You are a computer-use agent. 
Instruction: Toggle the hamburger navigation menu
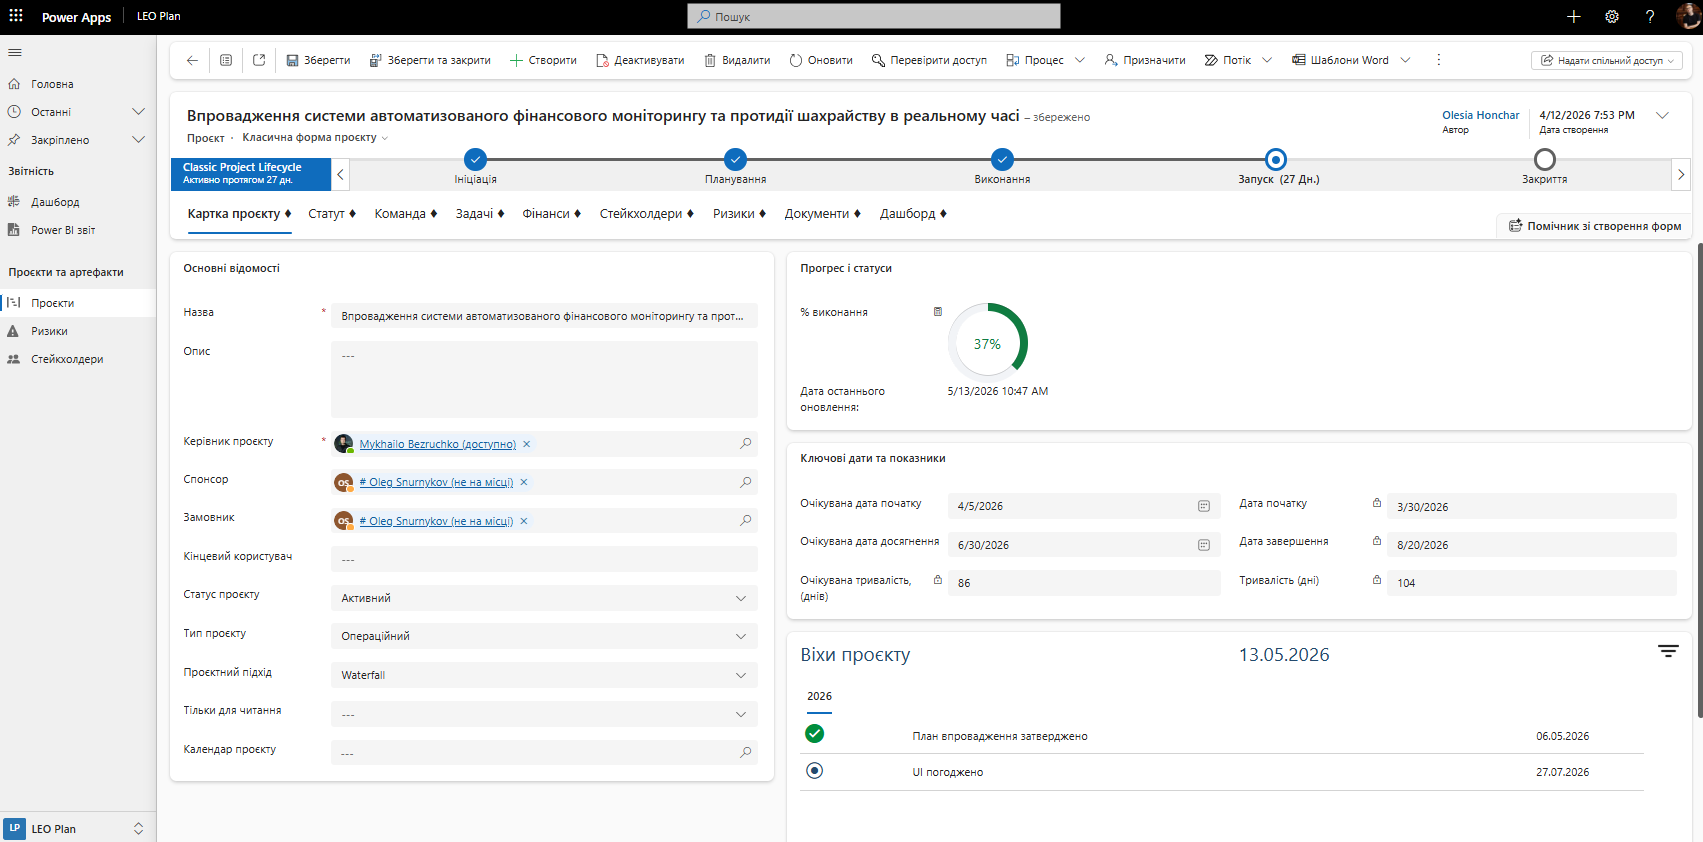[15, 52]
